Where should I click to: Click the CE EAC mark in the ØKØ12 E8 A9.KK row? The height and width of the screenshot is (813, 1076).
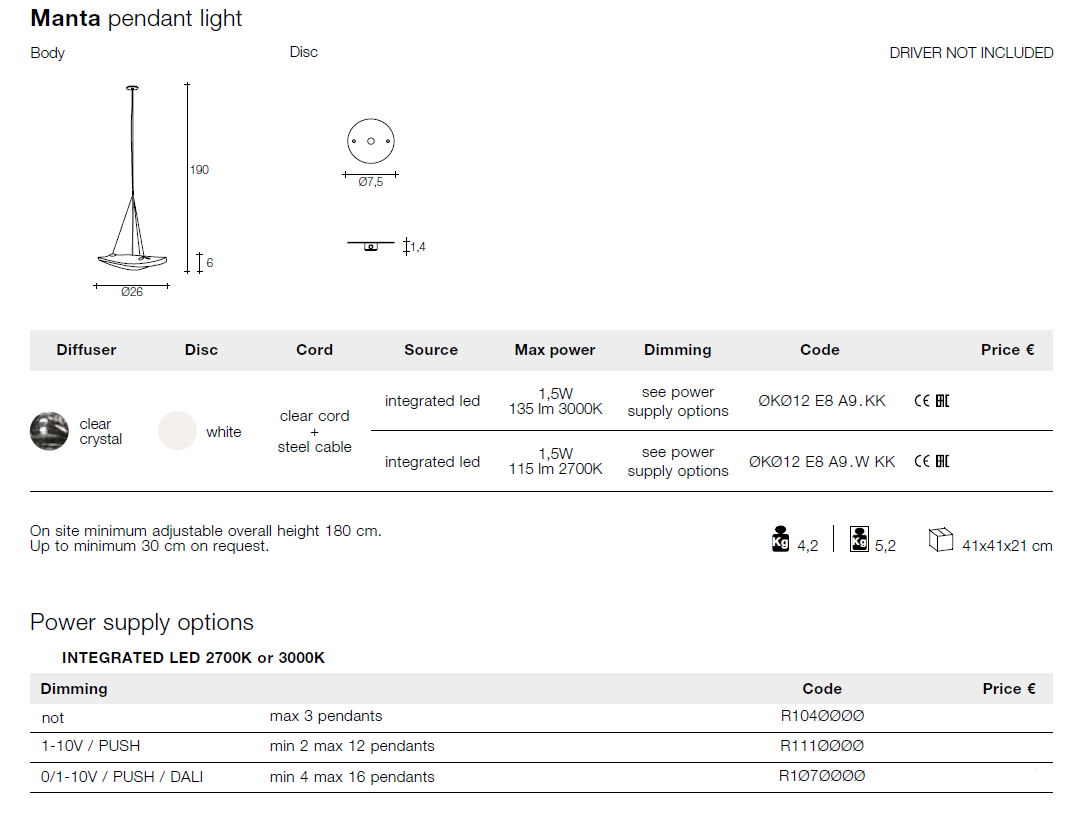(932, 401)
